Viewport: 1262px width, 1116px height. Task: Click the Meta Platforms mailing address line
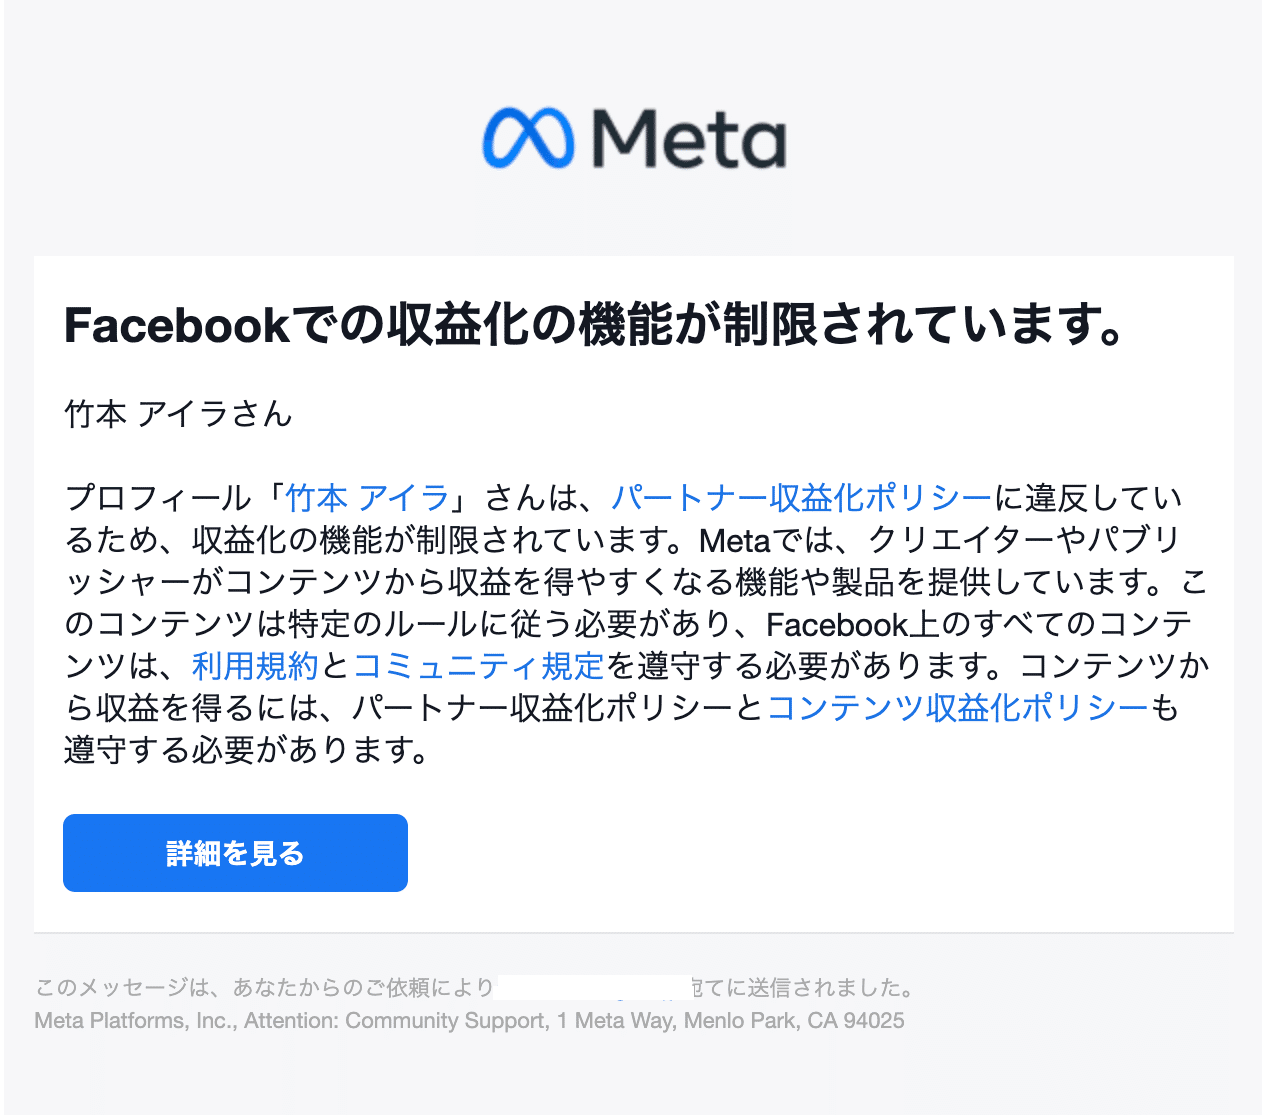(468, 1020)
